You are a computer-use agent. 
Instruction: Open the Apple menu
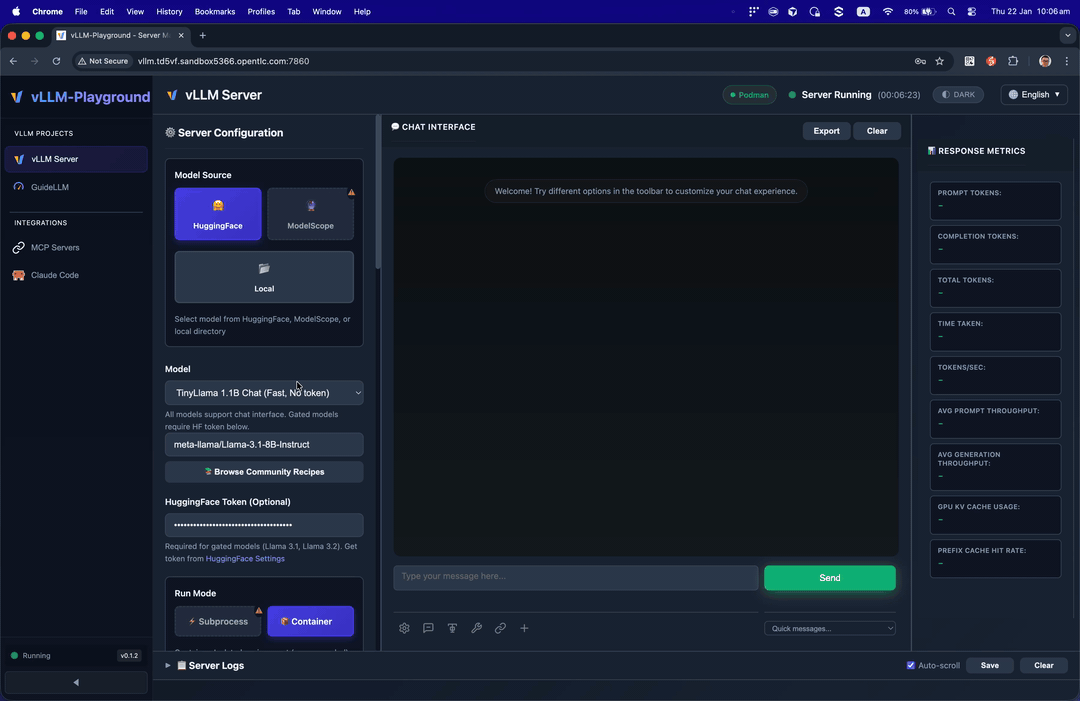coord(16,12)
